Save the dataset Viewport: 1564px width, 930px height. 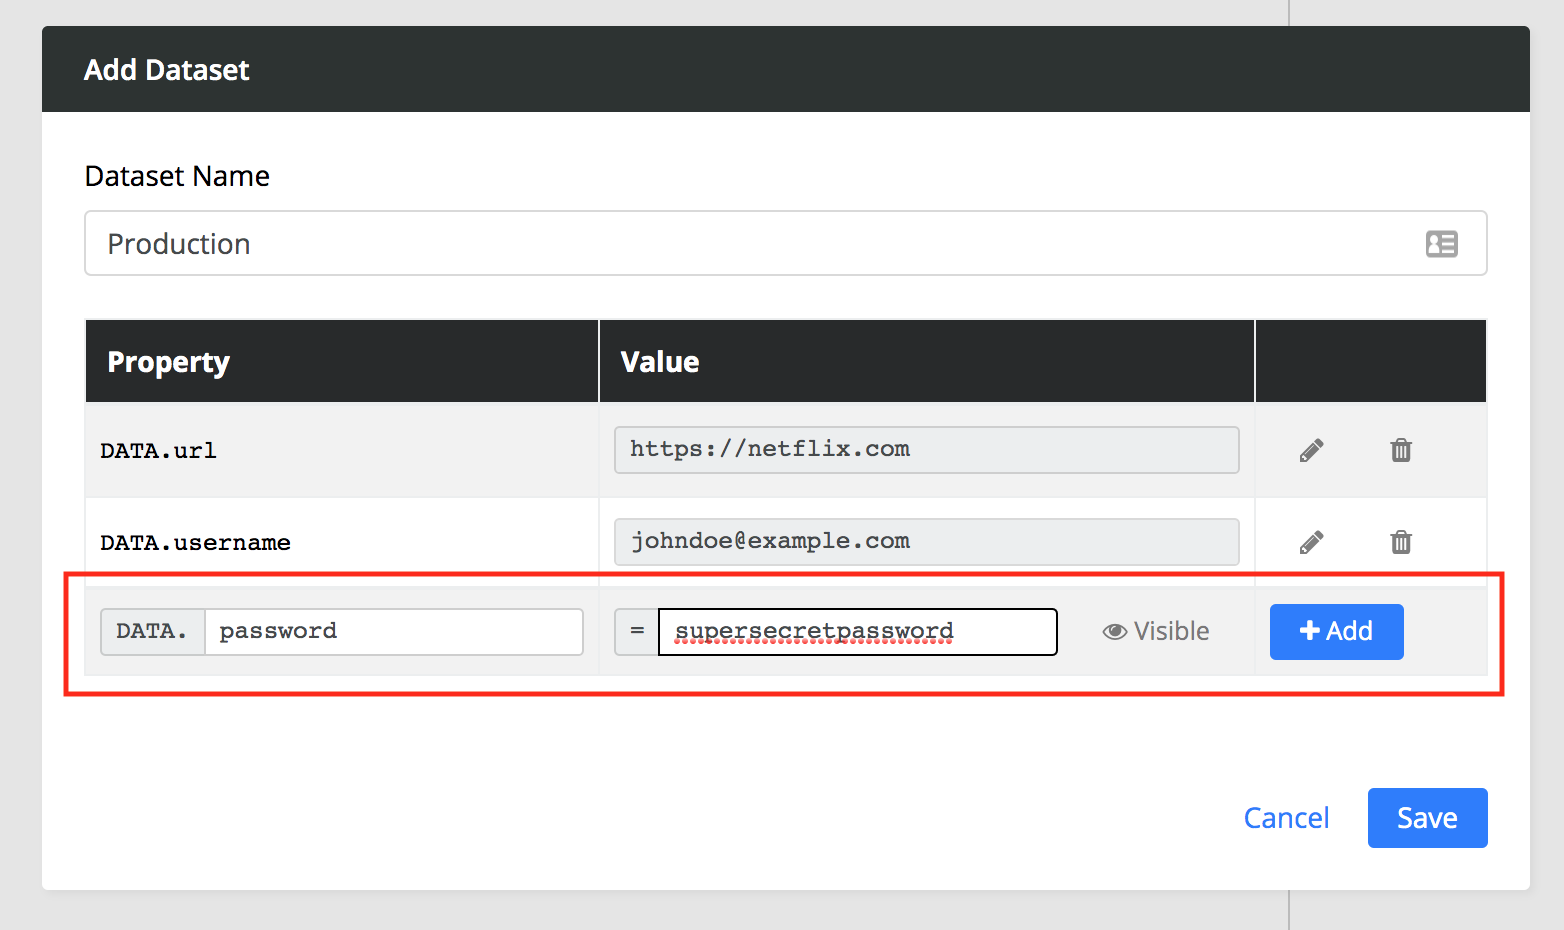point(1427,818)
